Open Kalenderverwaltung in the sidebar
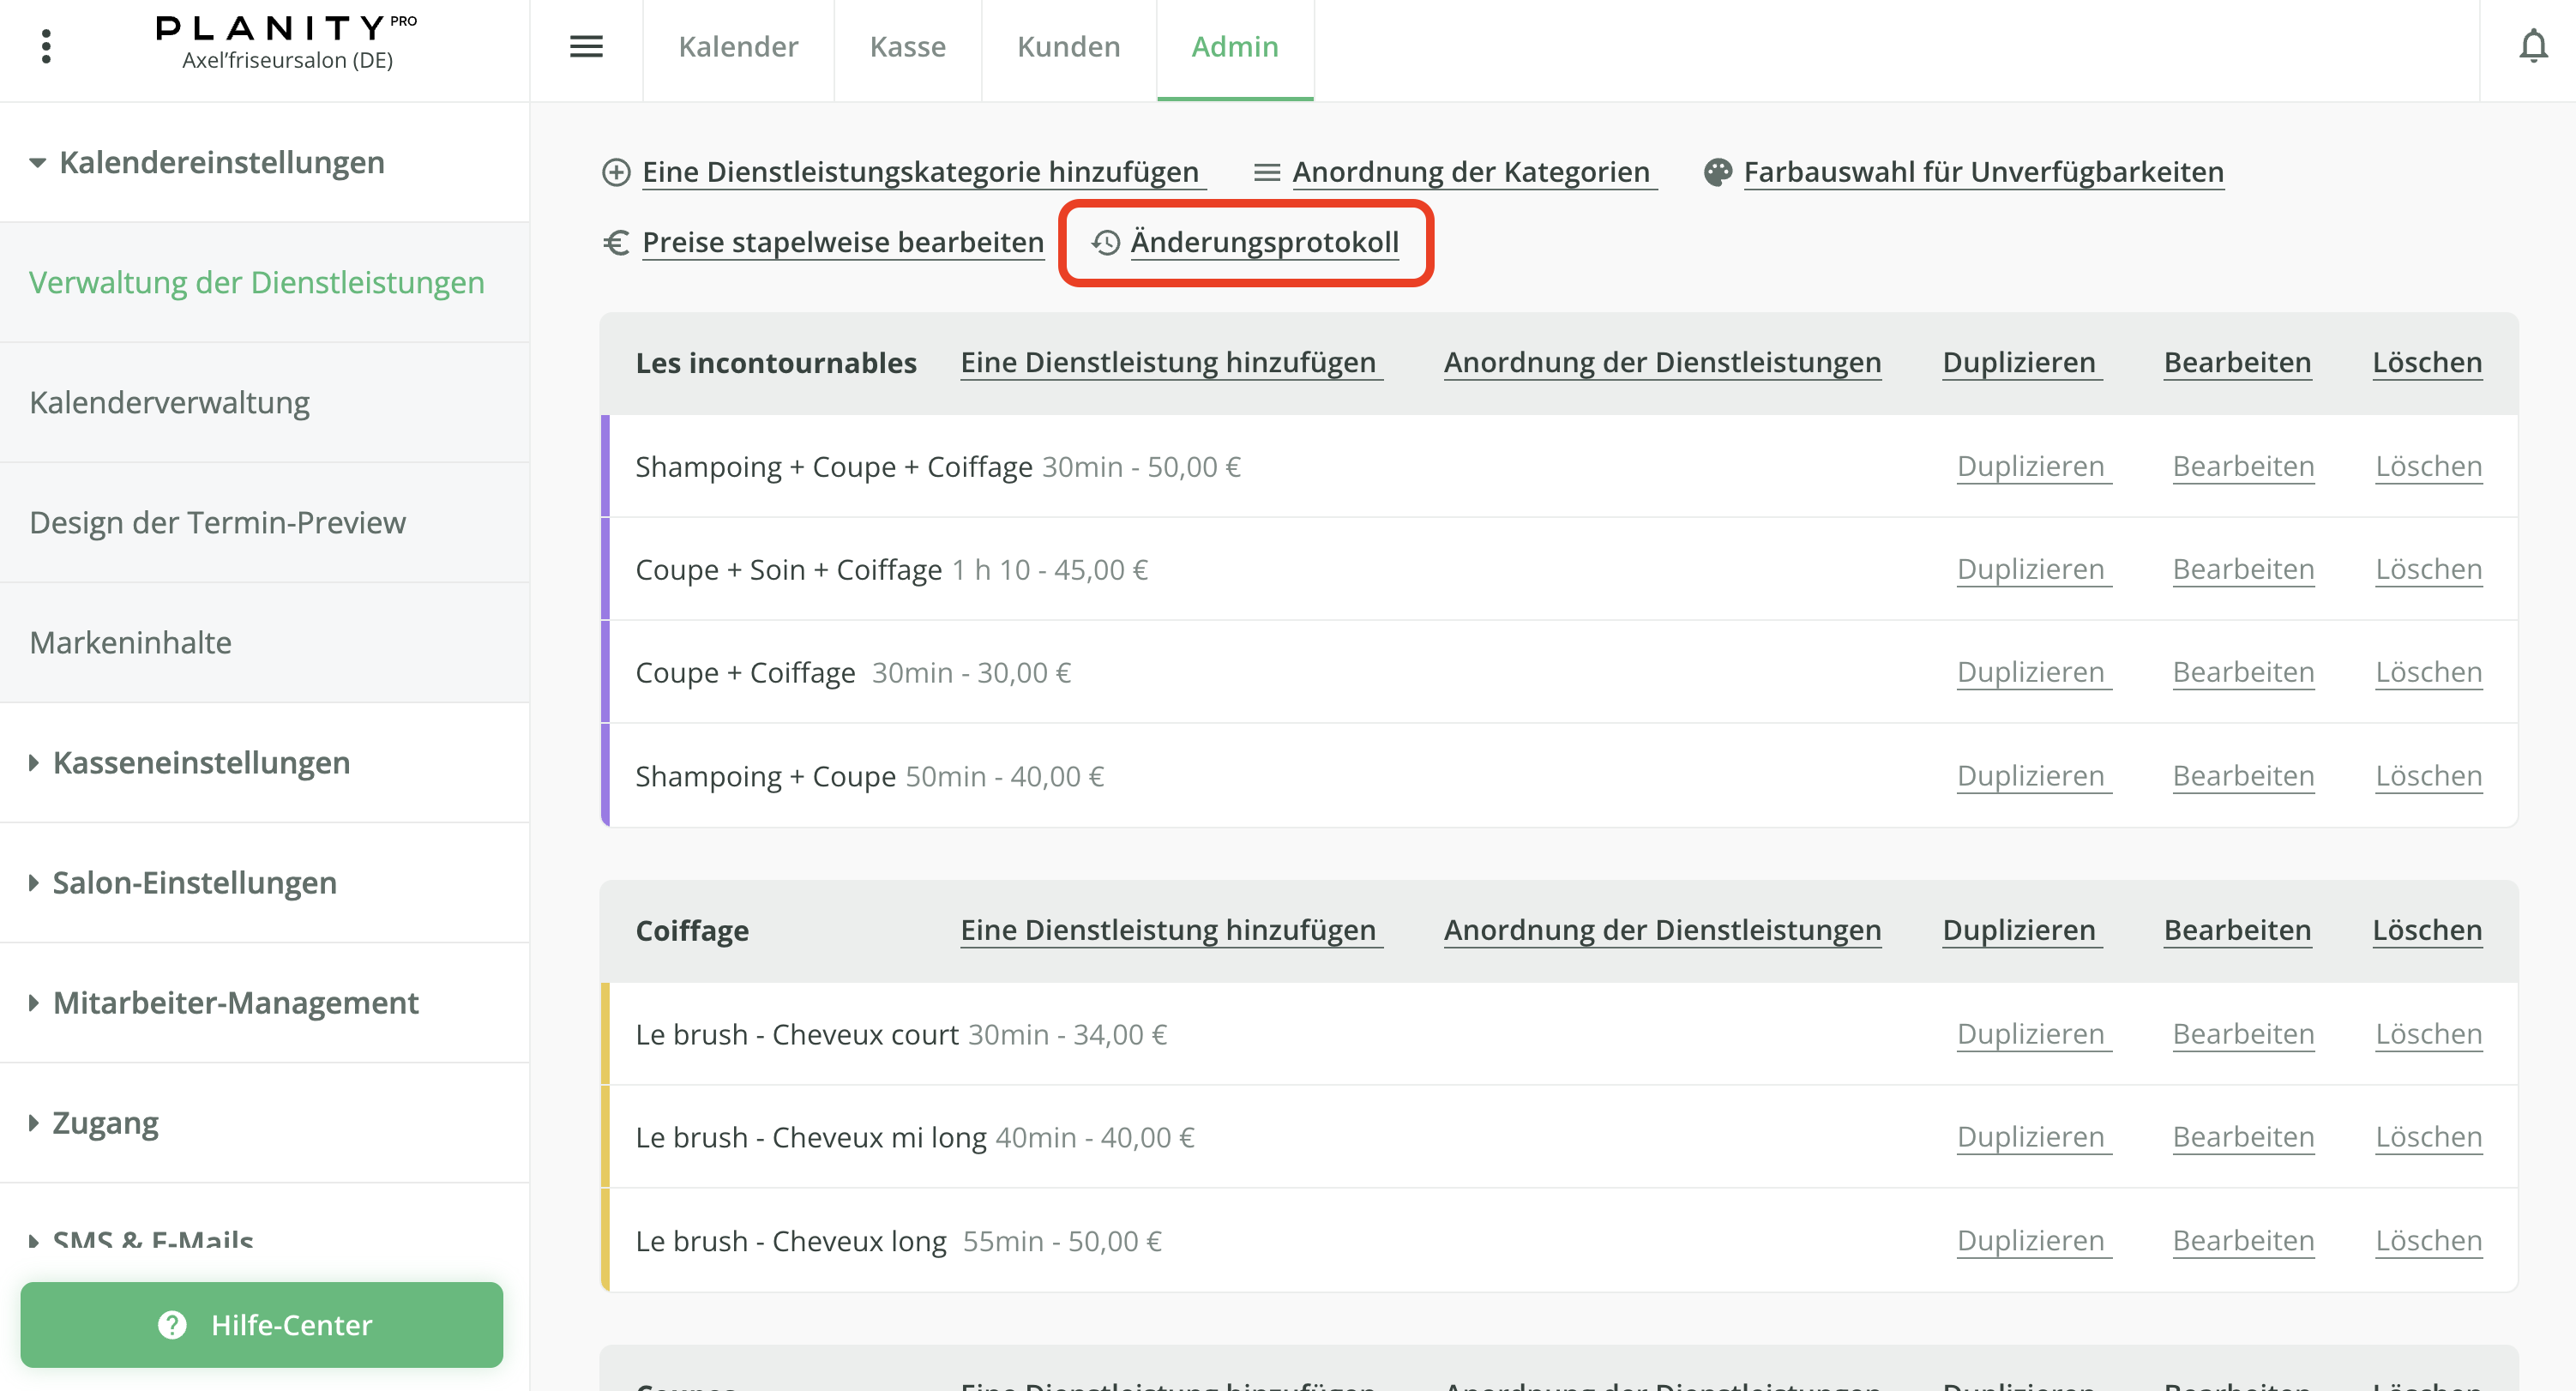The width and height of the screenshot is (2576, 1391). pos(169,402)
